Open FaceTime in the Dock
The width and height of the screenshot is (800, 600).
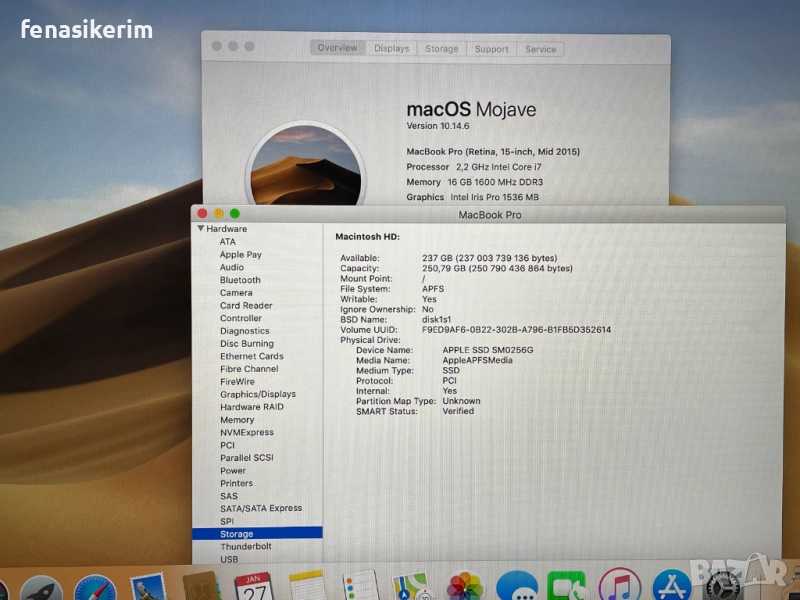[x=566, y=587]
